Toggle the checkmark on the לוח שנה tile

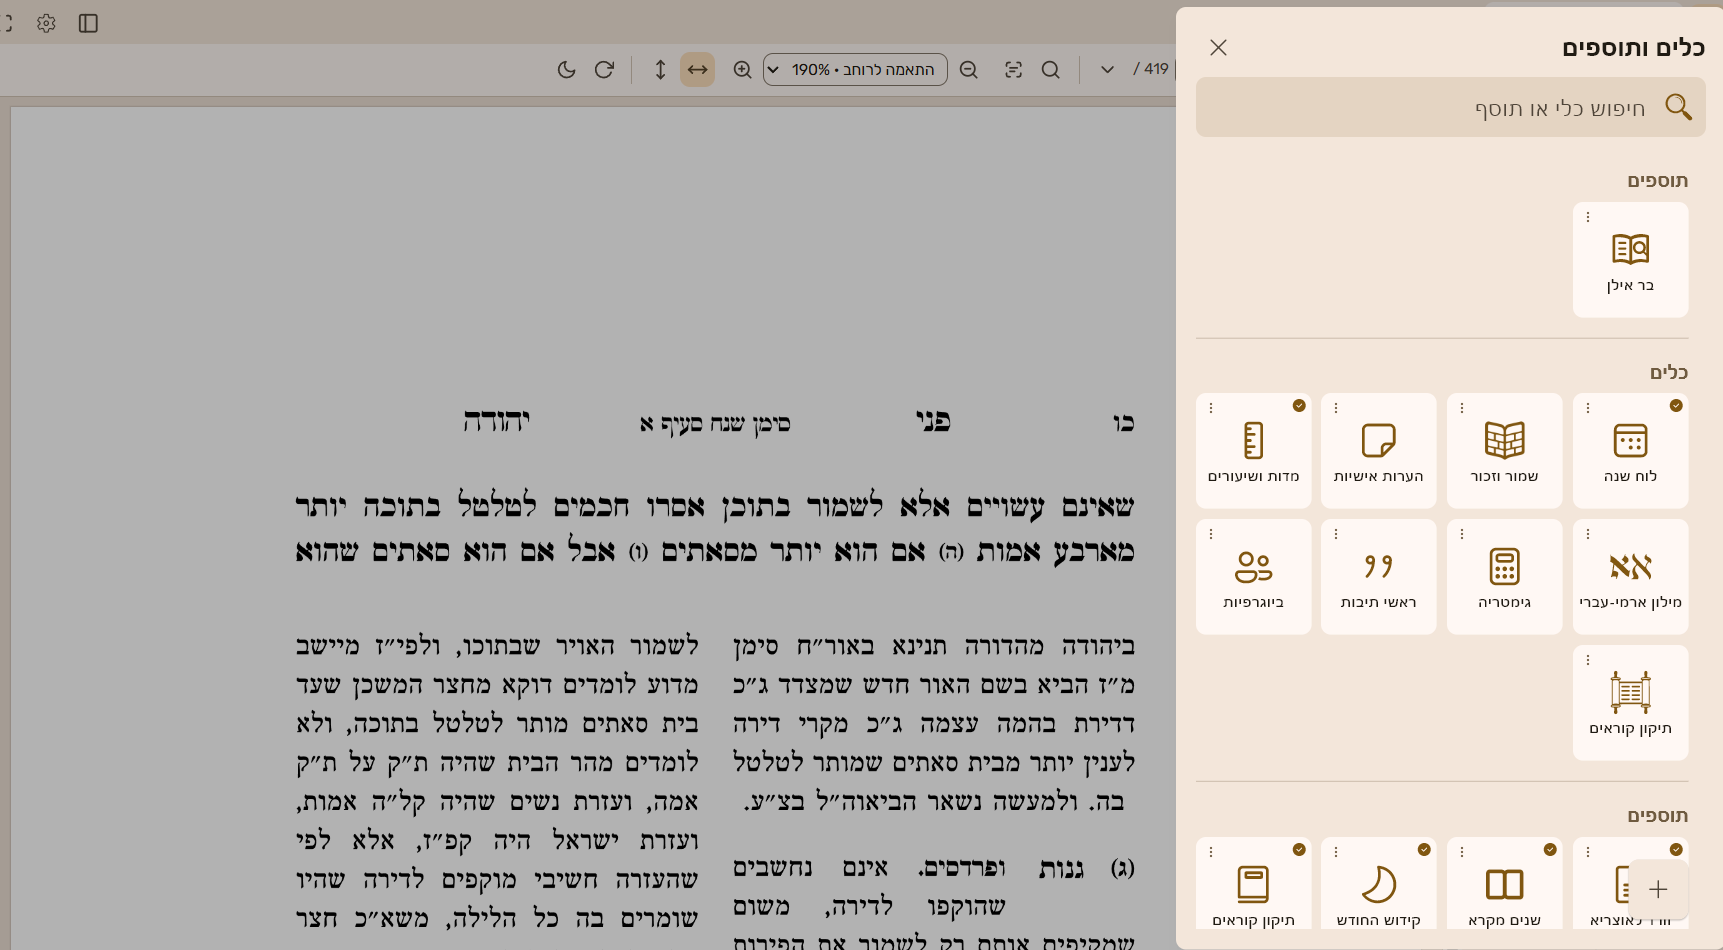click(x=1676, y=405)
